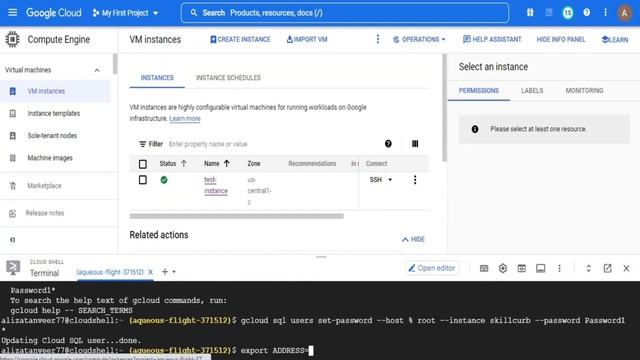This screenshot has width=640, height=360.
Task: Click the Cloud Shell terminal logo icon
Action: coord(13,268)
